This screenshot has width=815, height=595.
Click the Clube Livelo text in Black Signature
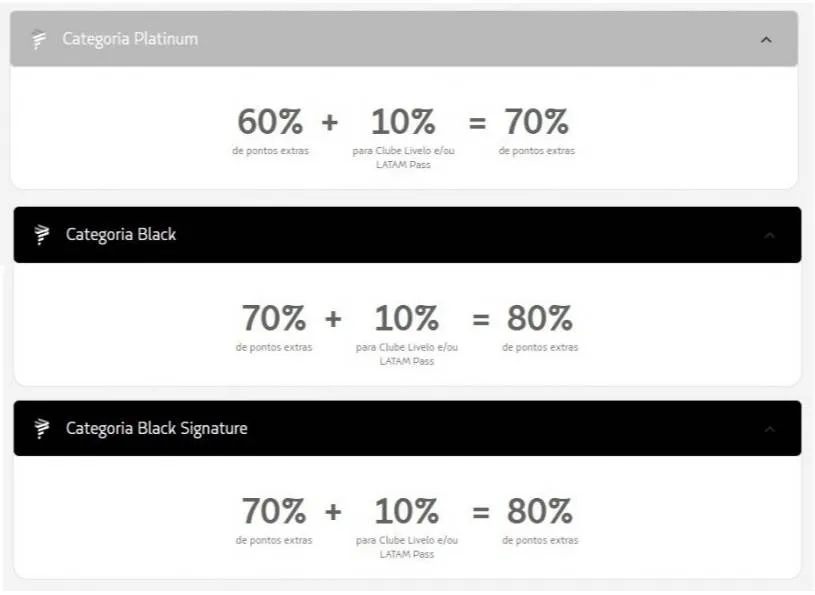[407, 546]
